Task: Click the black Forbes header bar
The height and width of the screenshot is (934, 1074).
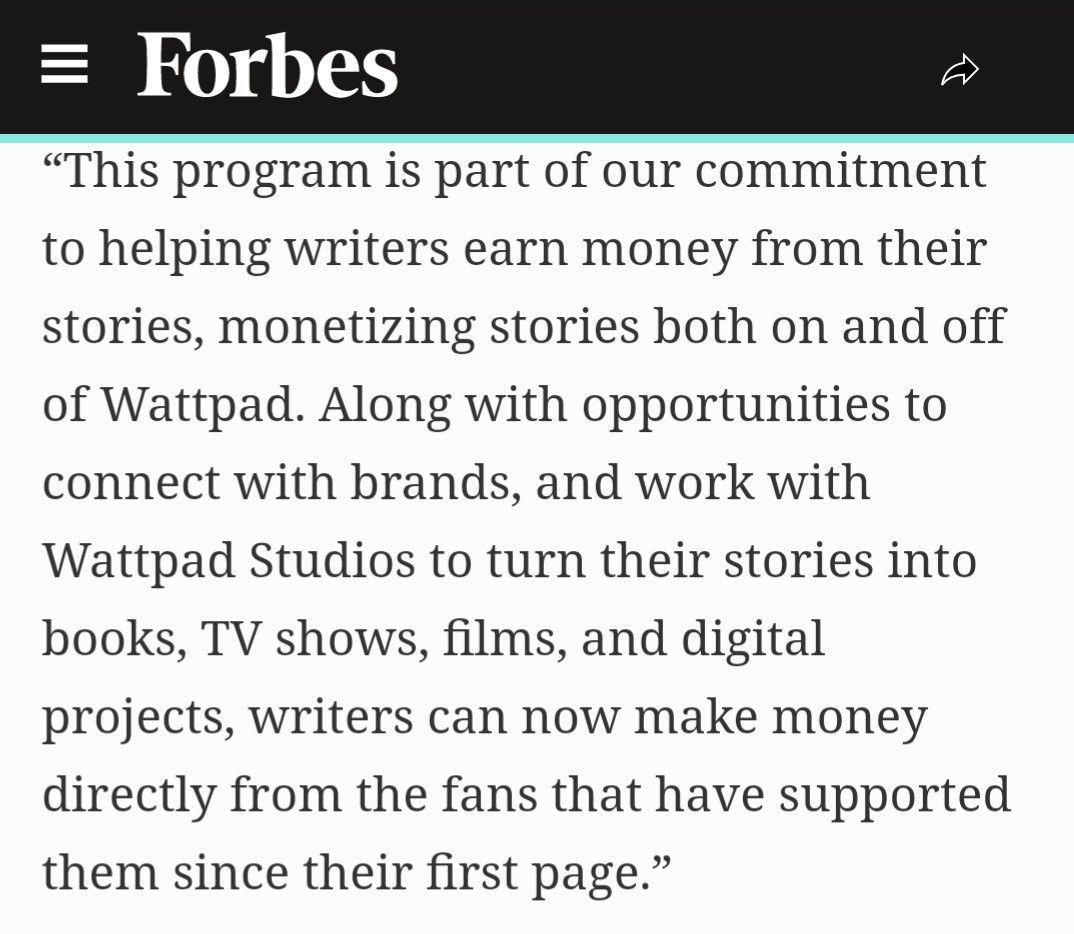Action: pos(537,67)
